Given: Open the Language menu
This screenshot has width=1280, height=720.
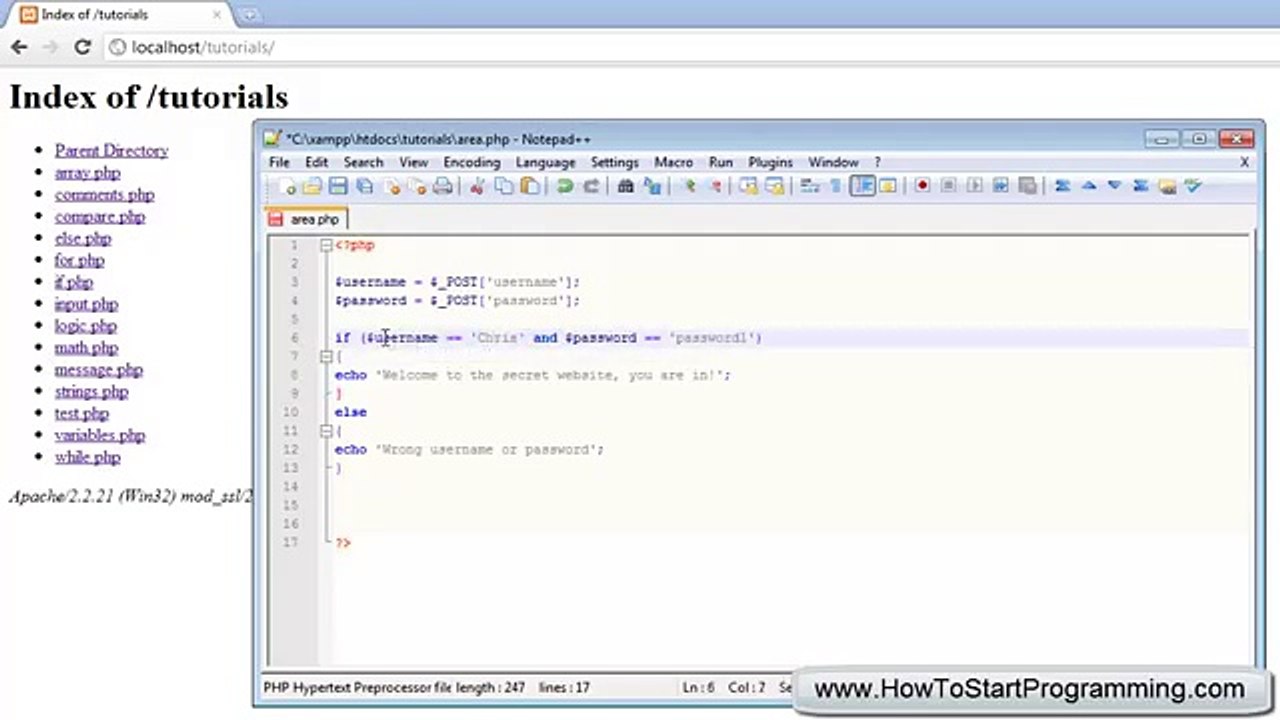Looking at the screenshot, I should pyautogui.click(x=545, y=162).
